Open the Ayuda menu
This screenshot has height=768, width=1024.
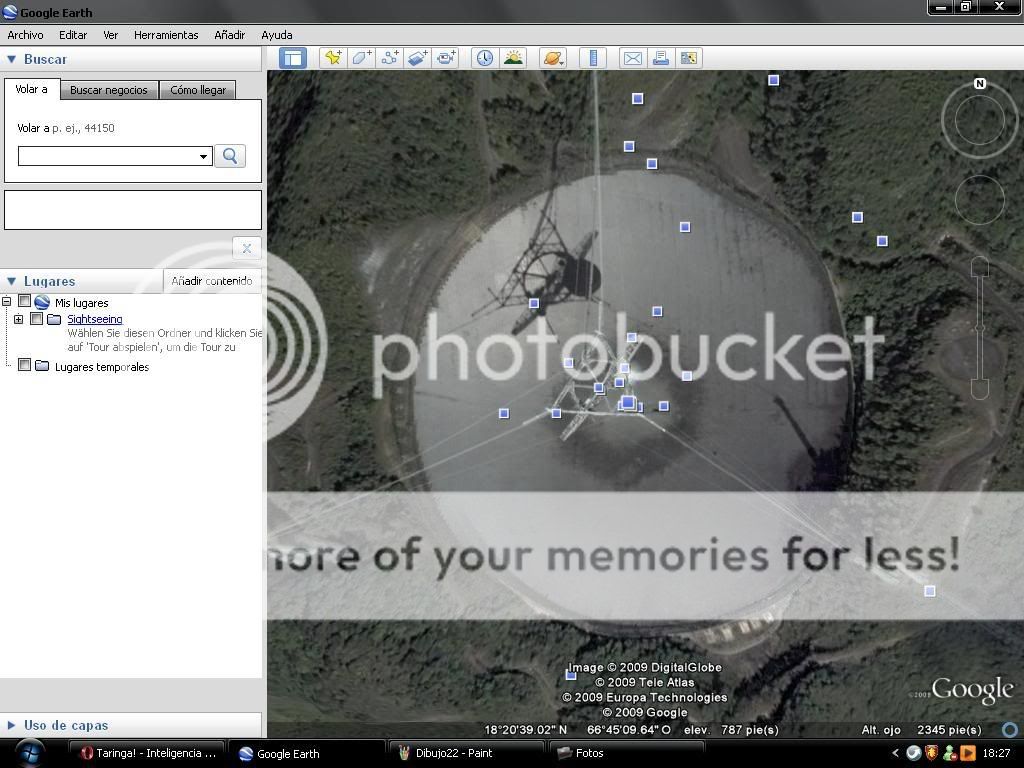point(277,35)
